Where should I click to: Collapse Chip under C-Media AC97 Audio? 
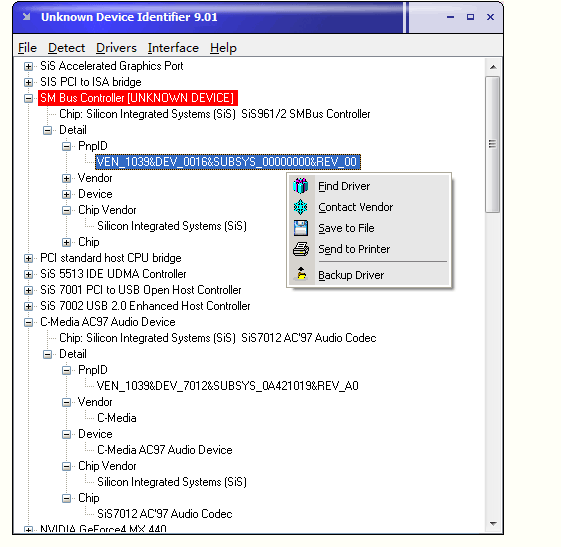[x=66, y=498]
